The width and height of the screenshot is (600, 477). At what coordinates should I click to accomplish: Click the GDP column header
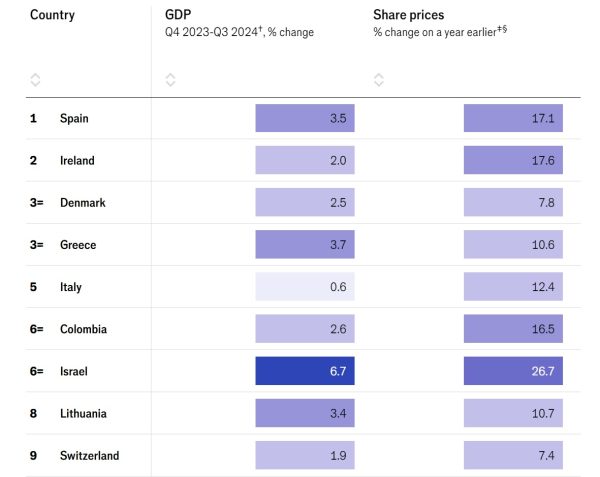179,15
